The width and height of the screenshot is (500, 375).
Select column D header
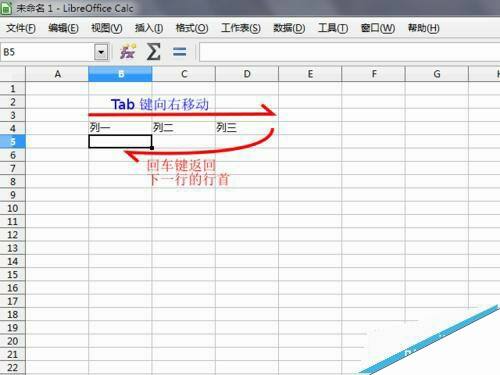point(247,74)
